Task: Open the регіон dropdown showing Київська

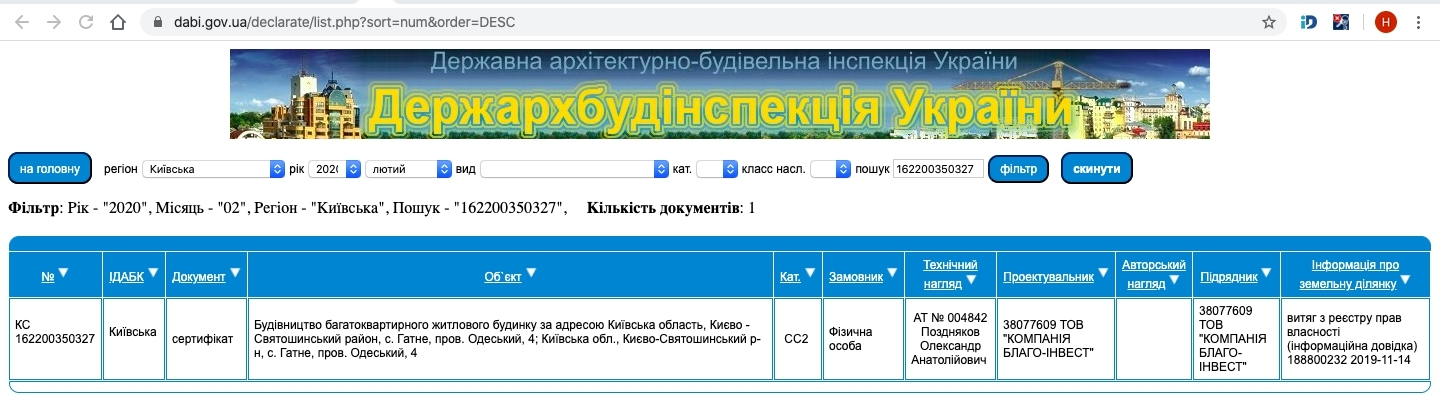Action: 214,169
